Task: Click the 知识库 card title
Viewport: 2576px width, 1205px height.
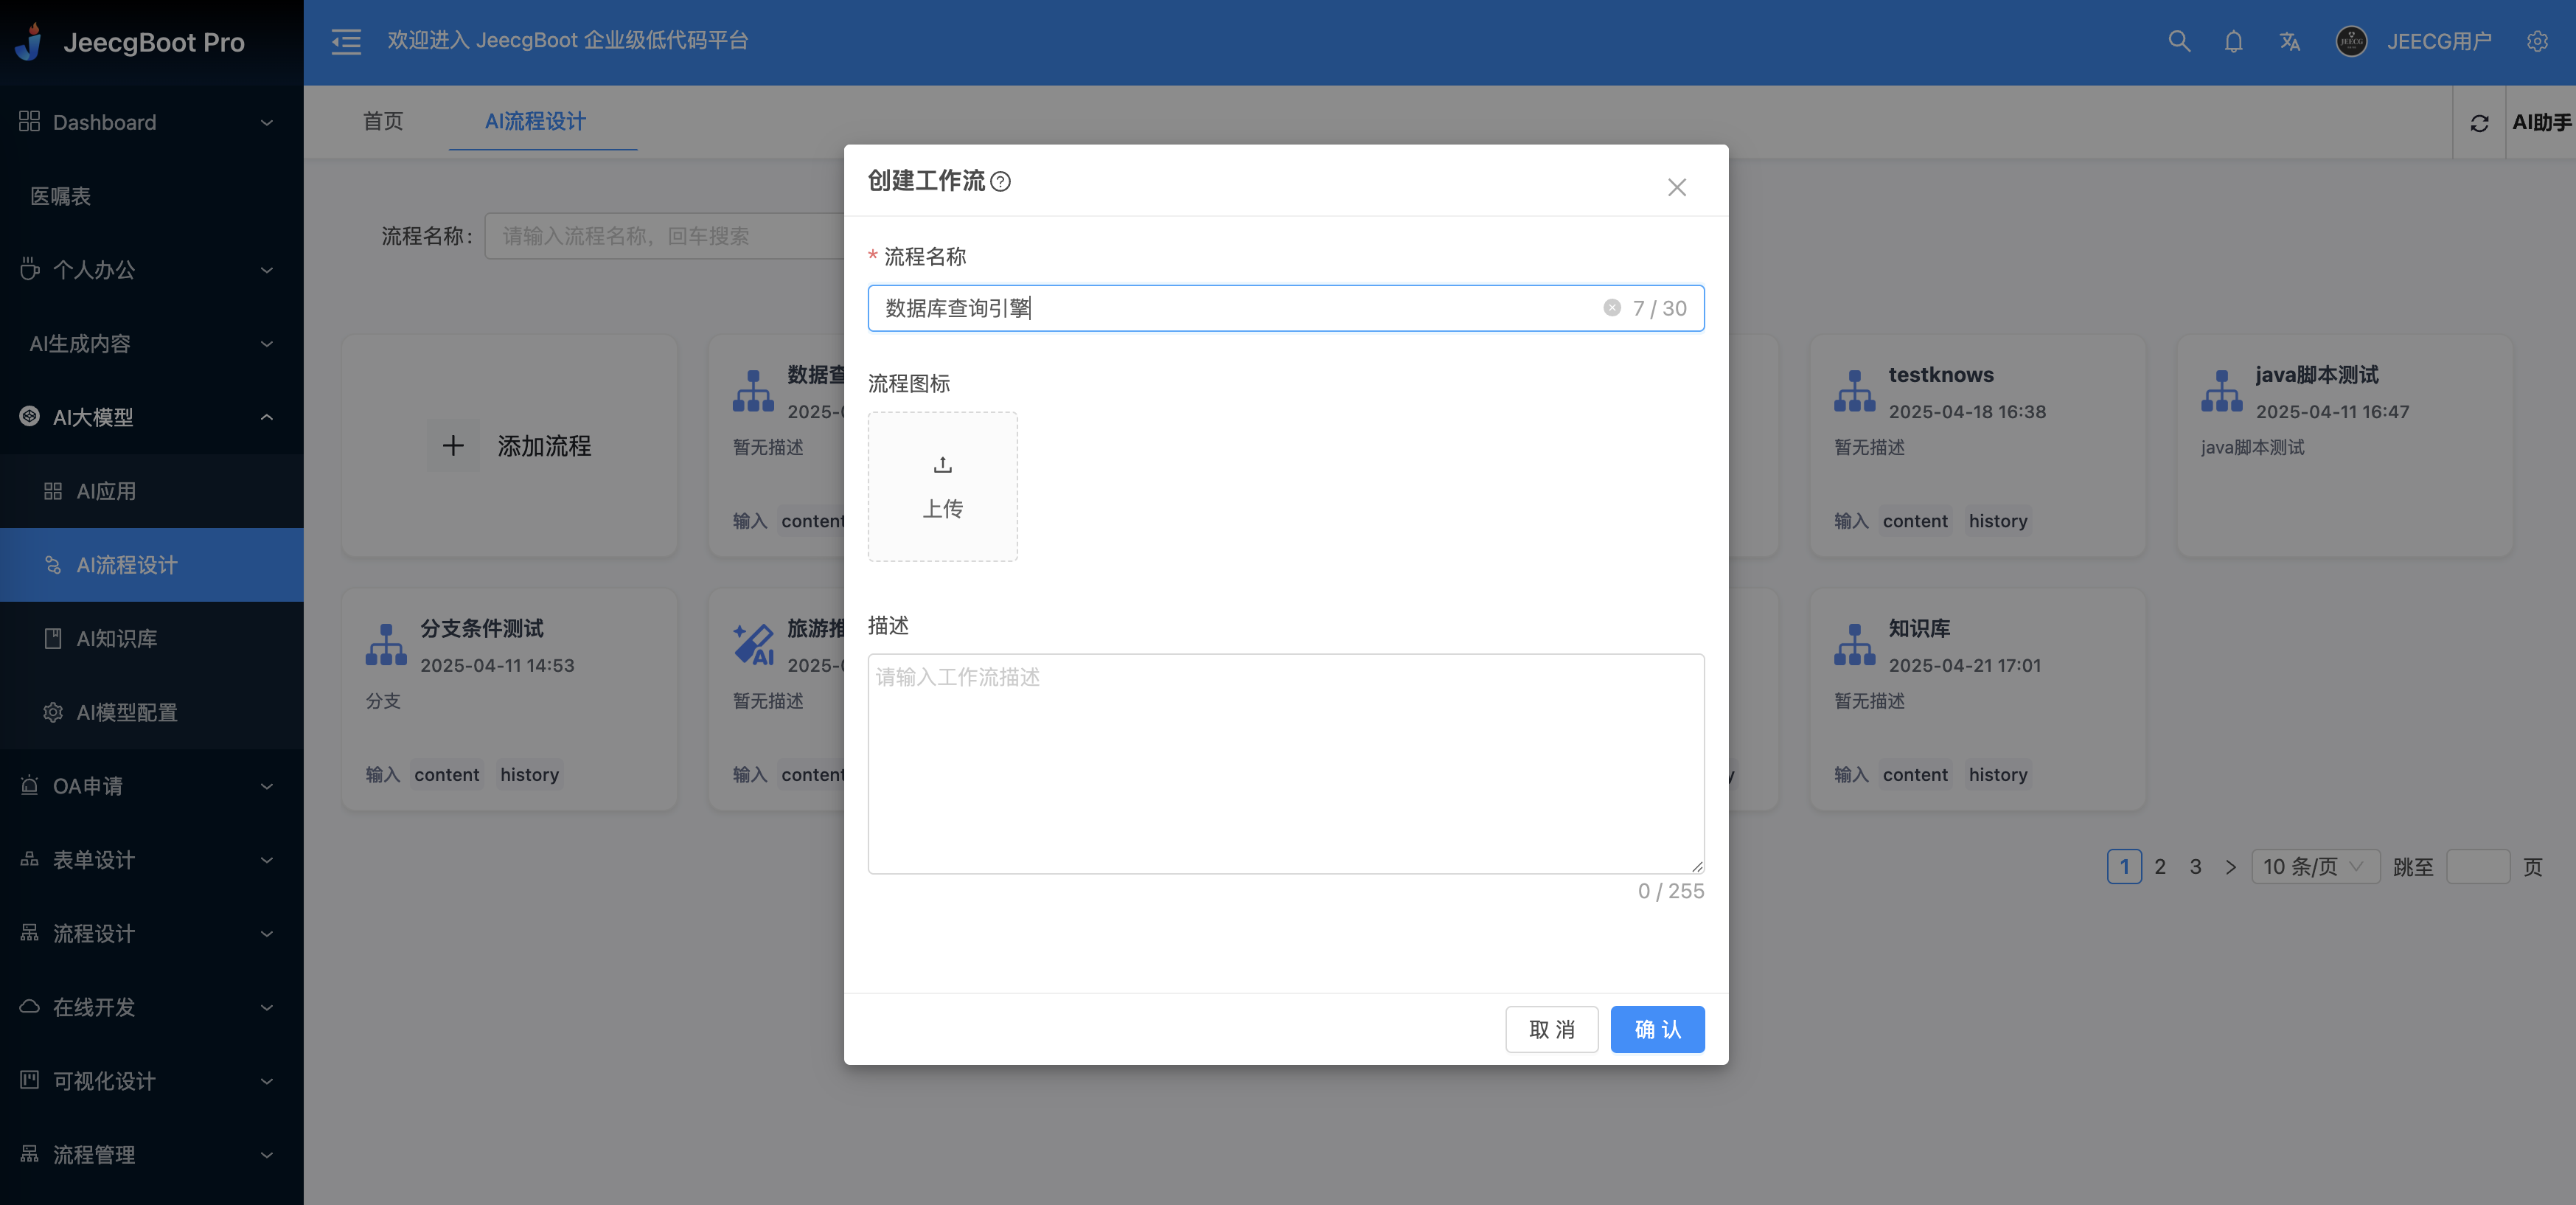Action: coord(1919,628)
